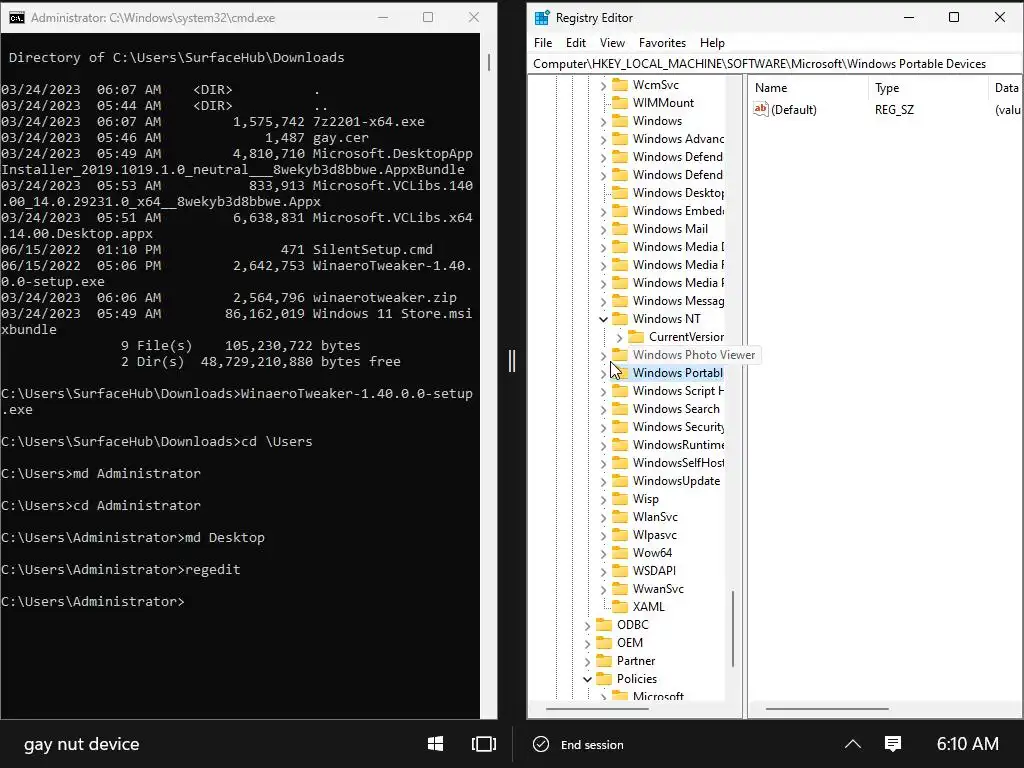Screen dimensions: 1024x768
Task: Open Task View on the taskbar
Action: click(483, 744)
